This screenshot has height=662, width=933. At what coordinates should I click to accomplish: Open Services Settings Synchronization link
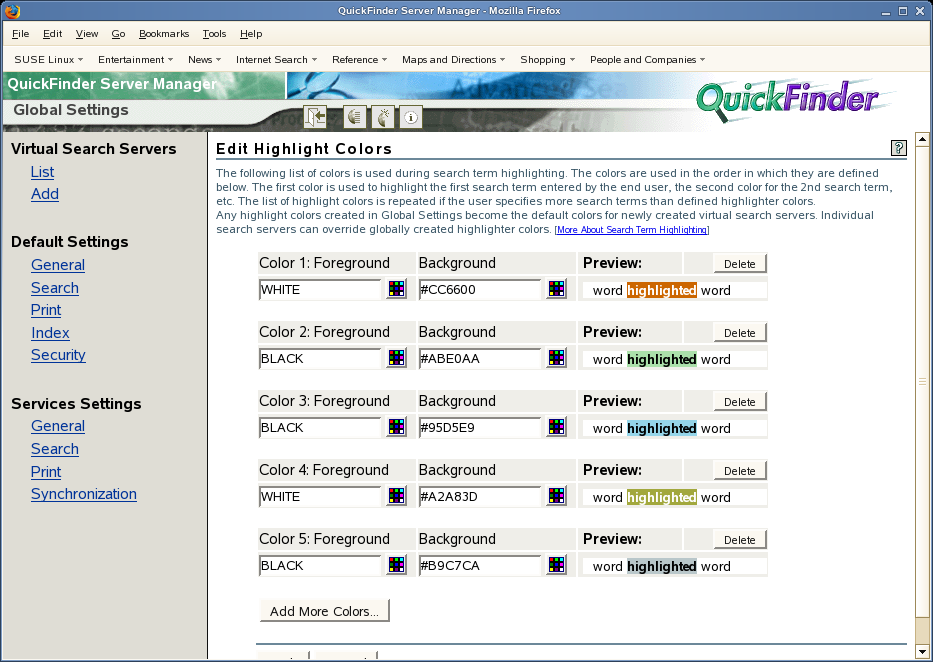click(84, 494)
